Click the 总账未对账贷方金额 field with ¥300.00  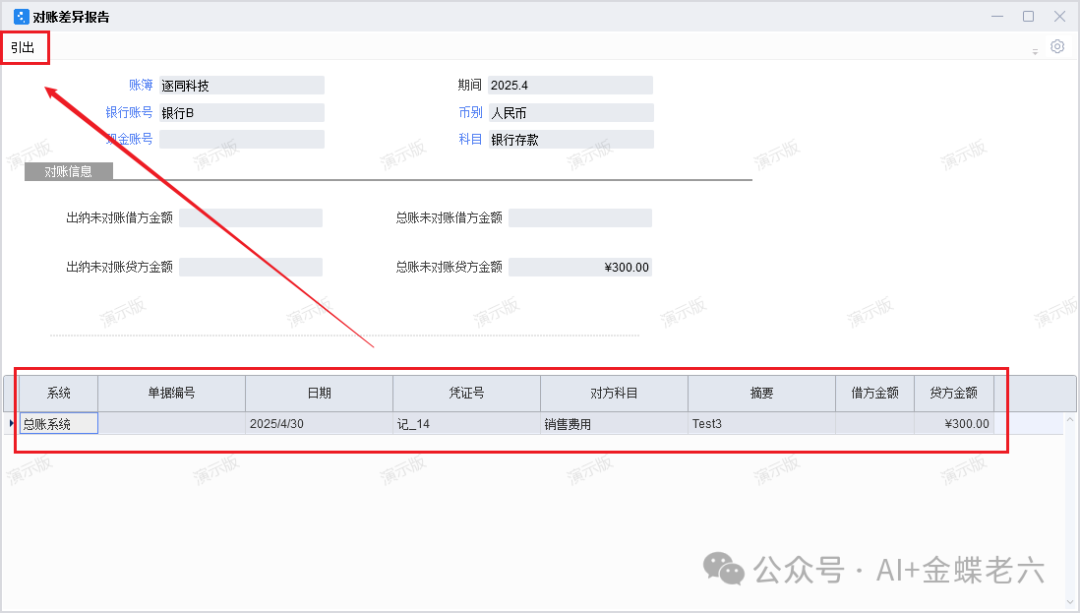[x=580, y=267]
